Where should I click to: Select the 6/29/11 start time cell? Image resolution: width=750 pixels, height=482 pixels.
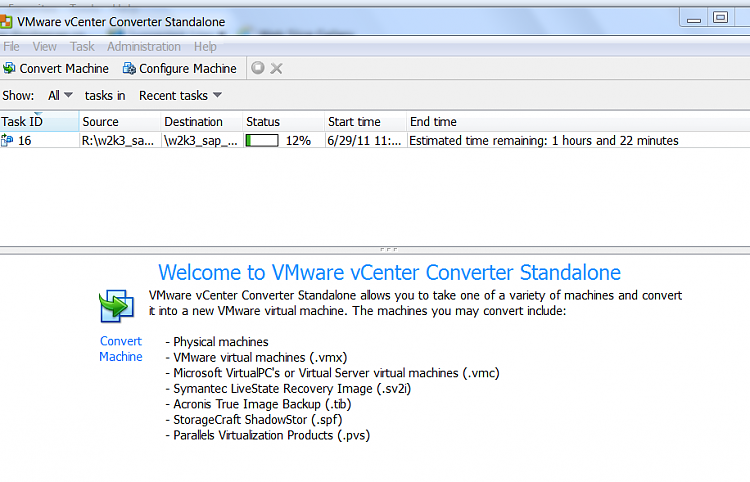point(366,141)
